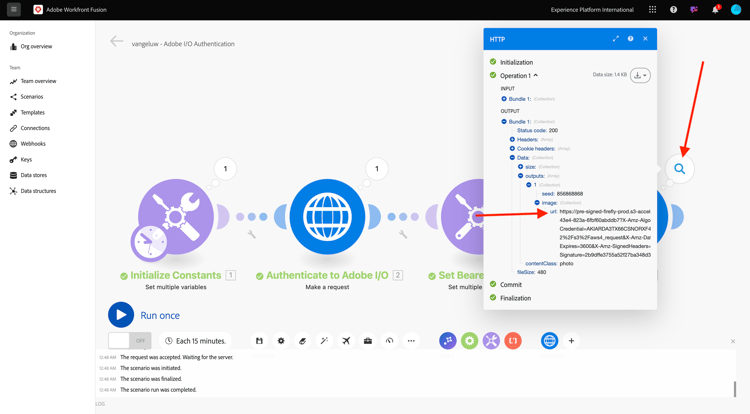Open the blue flow control tools icon
Image resolution: width=750 pixels, height=414 pixels.
tap(448, 341)
